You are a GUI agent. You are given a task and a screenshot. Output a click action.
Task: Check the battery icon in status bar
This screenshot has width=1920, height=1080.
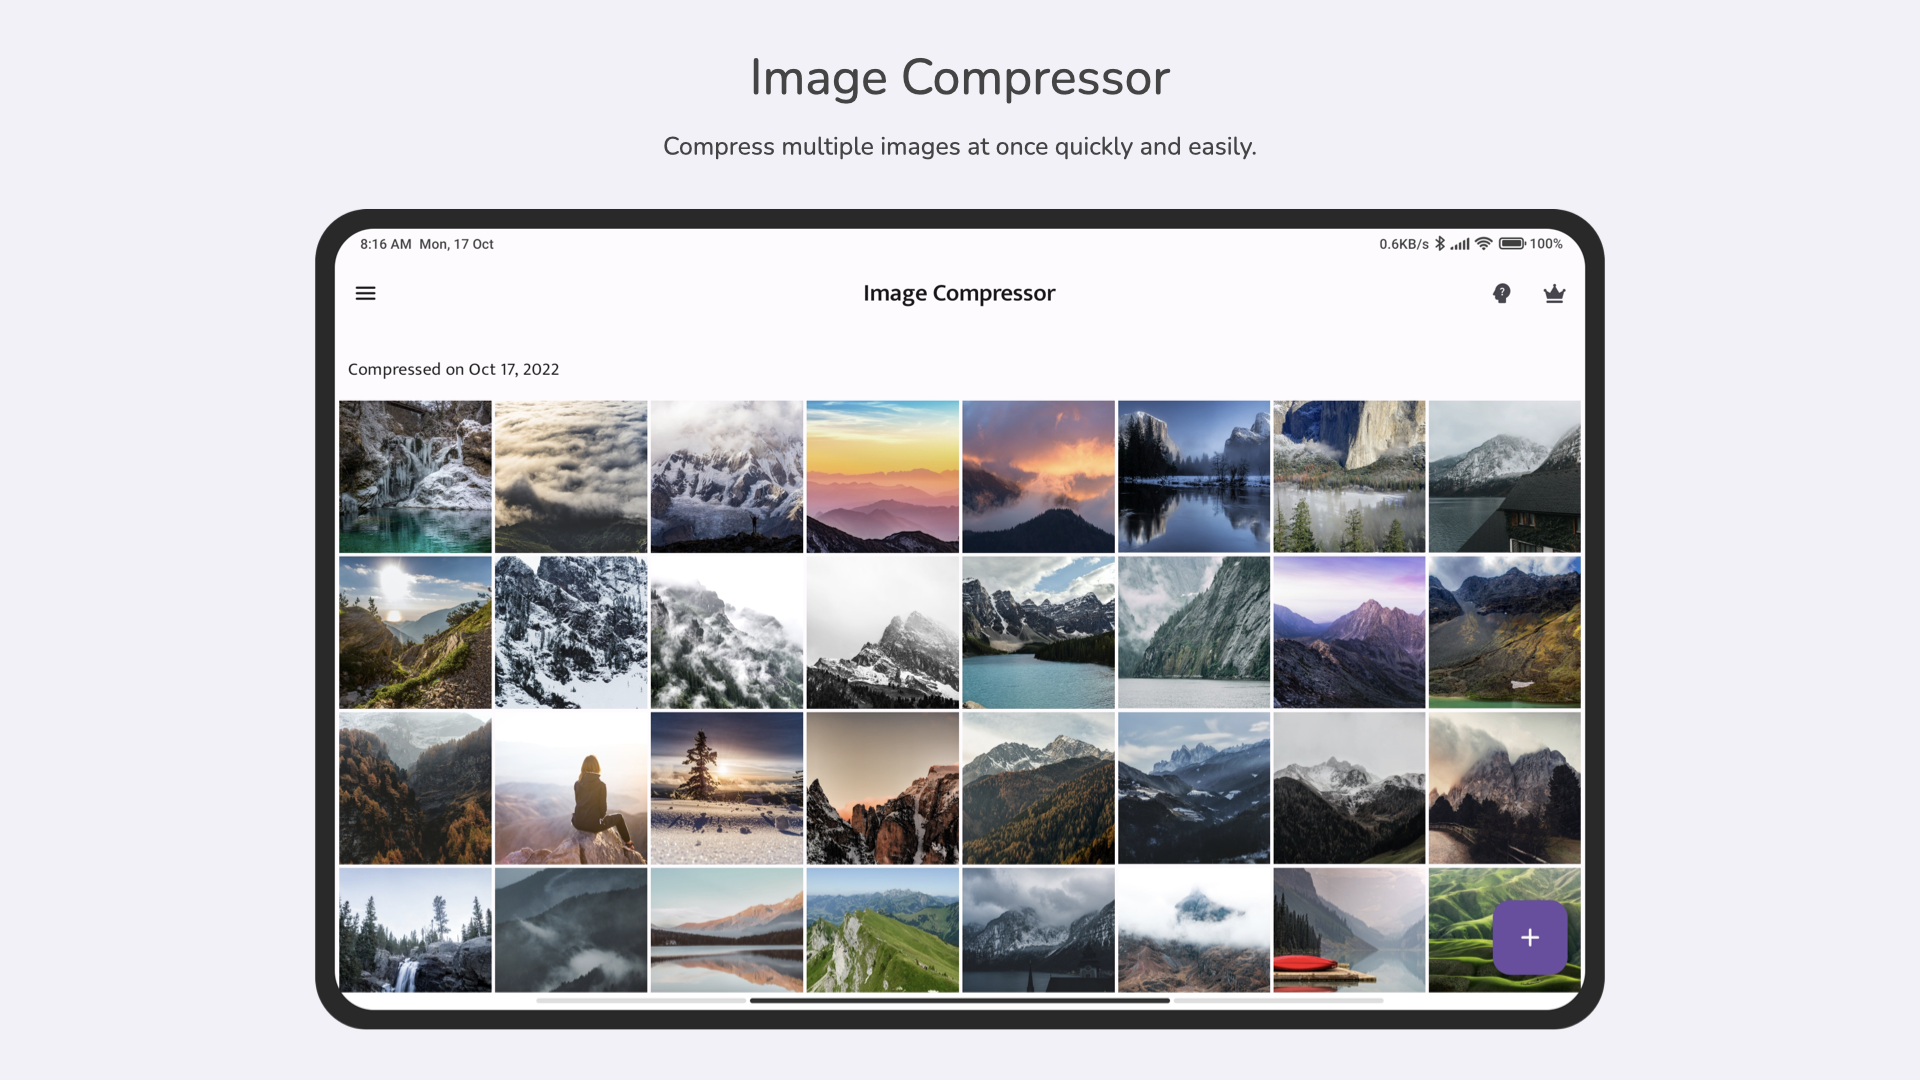click(1511, 243)
